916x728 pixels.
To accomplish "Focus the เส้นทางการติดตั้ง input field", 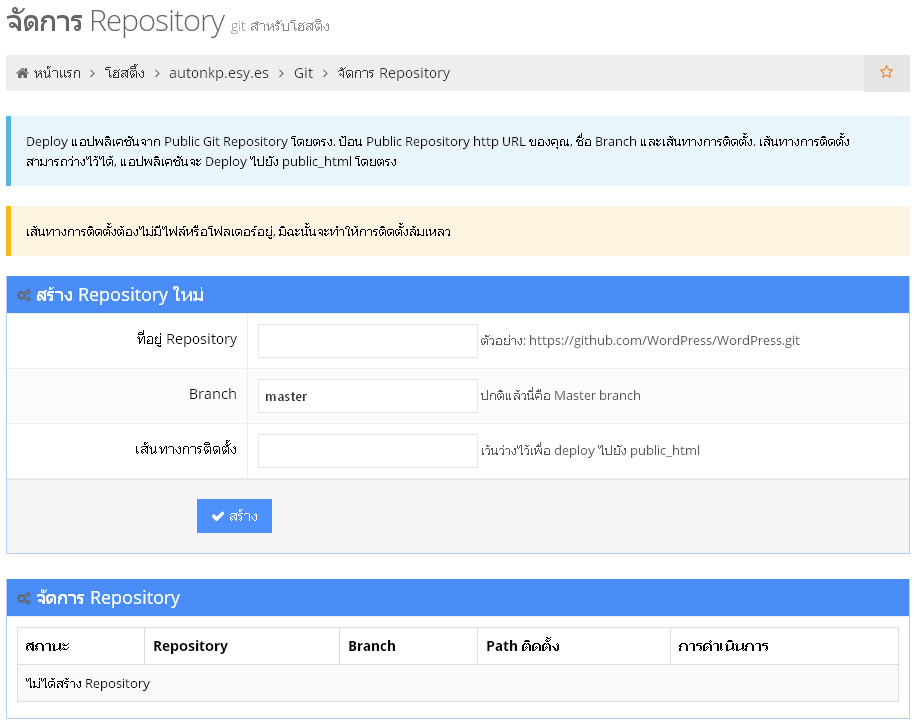I will pos(367,451).
